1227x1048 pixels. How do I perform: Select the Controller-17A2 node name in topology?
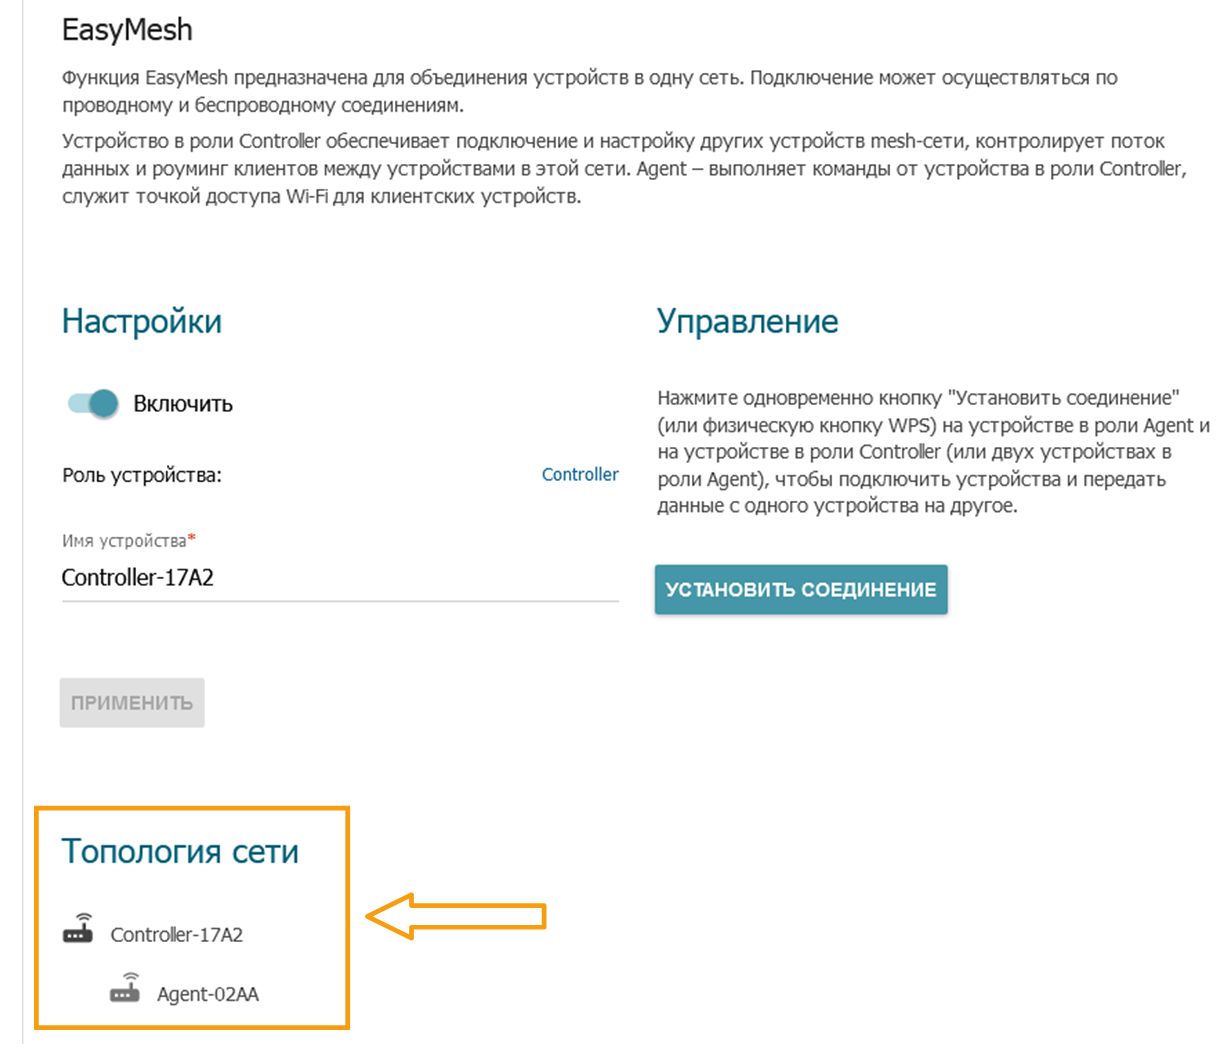tap(177, 935)
